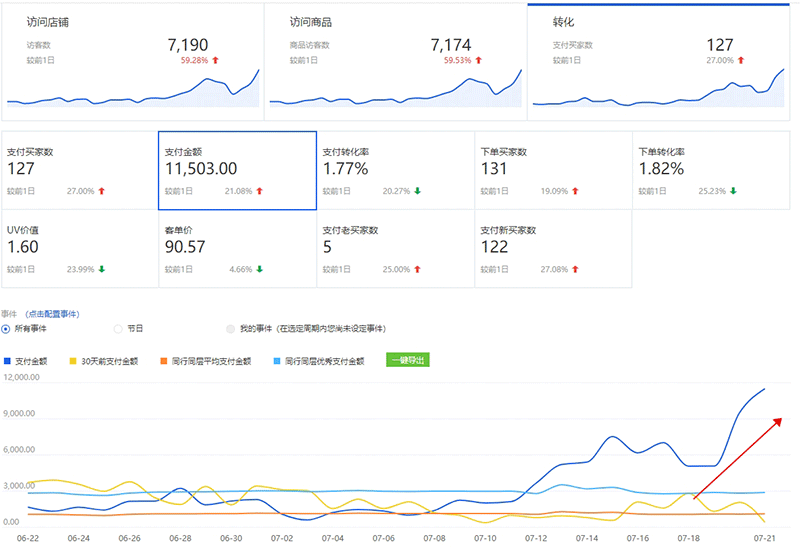The width and height of the screenshot is (800, 549).
Task: Select the 转化 tab
Action: tap(565, 20)
